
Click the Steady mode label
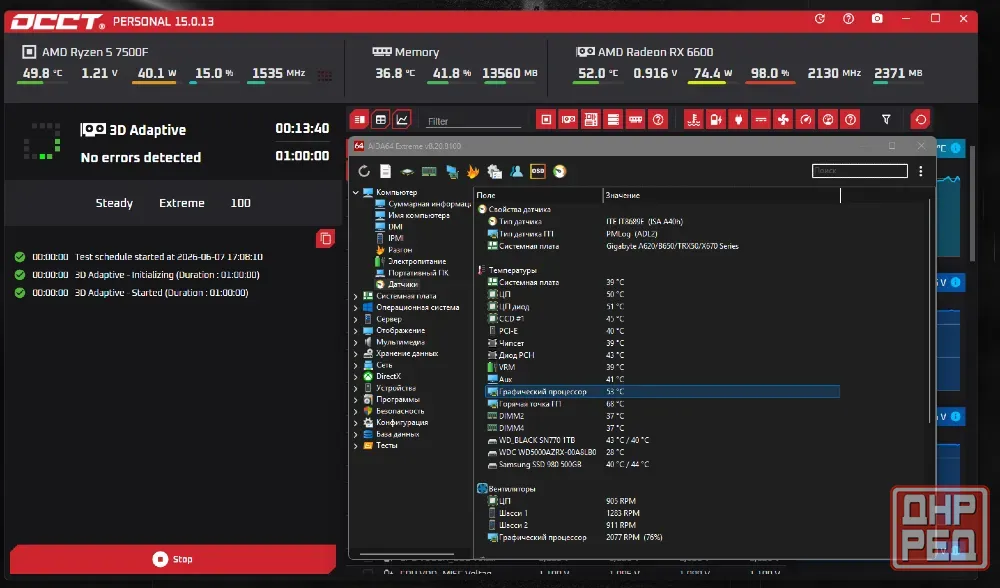pos(114,203)
